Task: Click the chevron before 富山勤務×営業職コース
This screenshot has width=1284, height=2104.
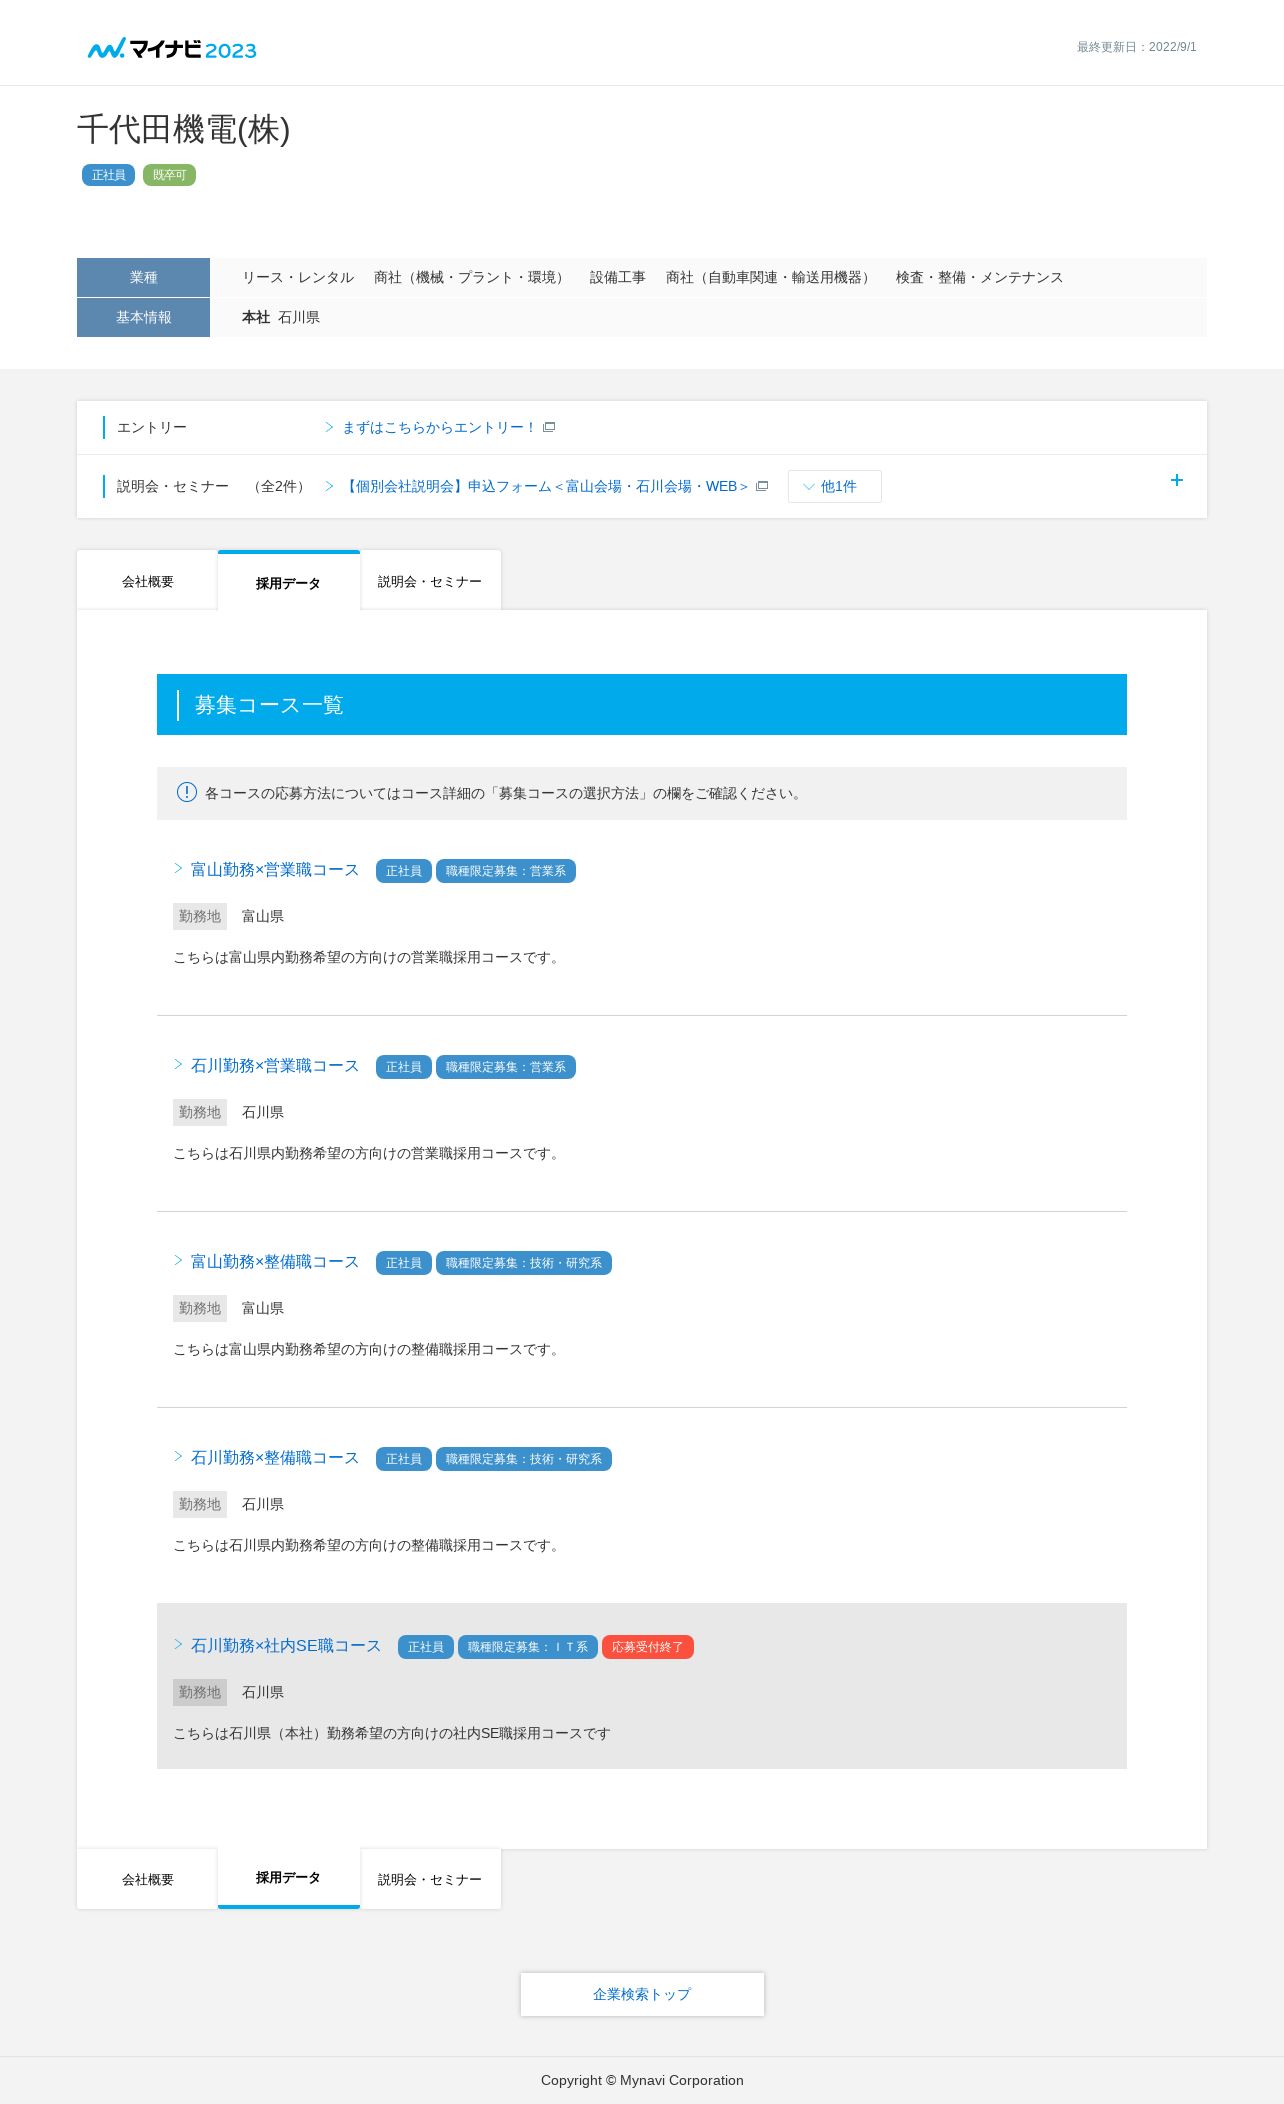Action: point(178,868)
